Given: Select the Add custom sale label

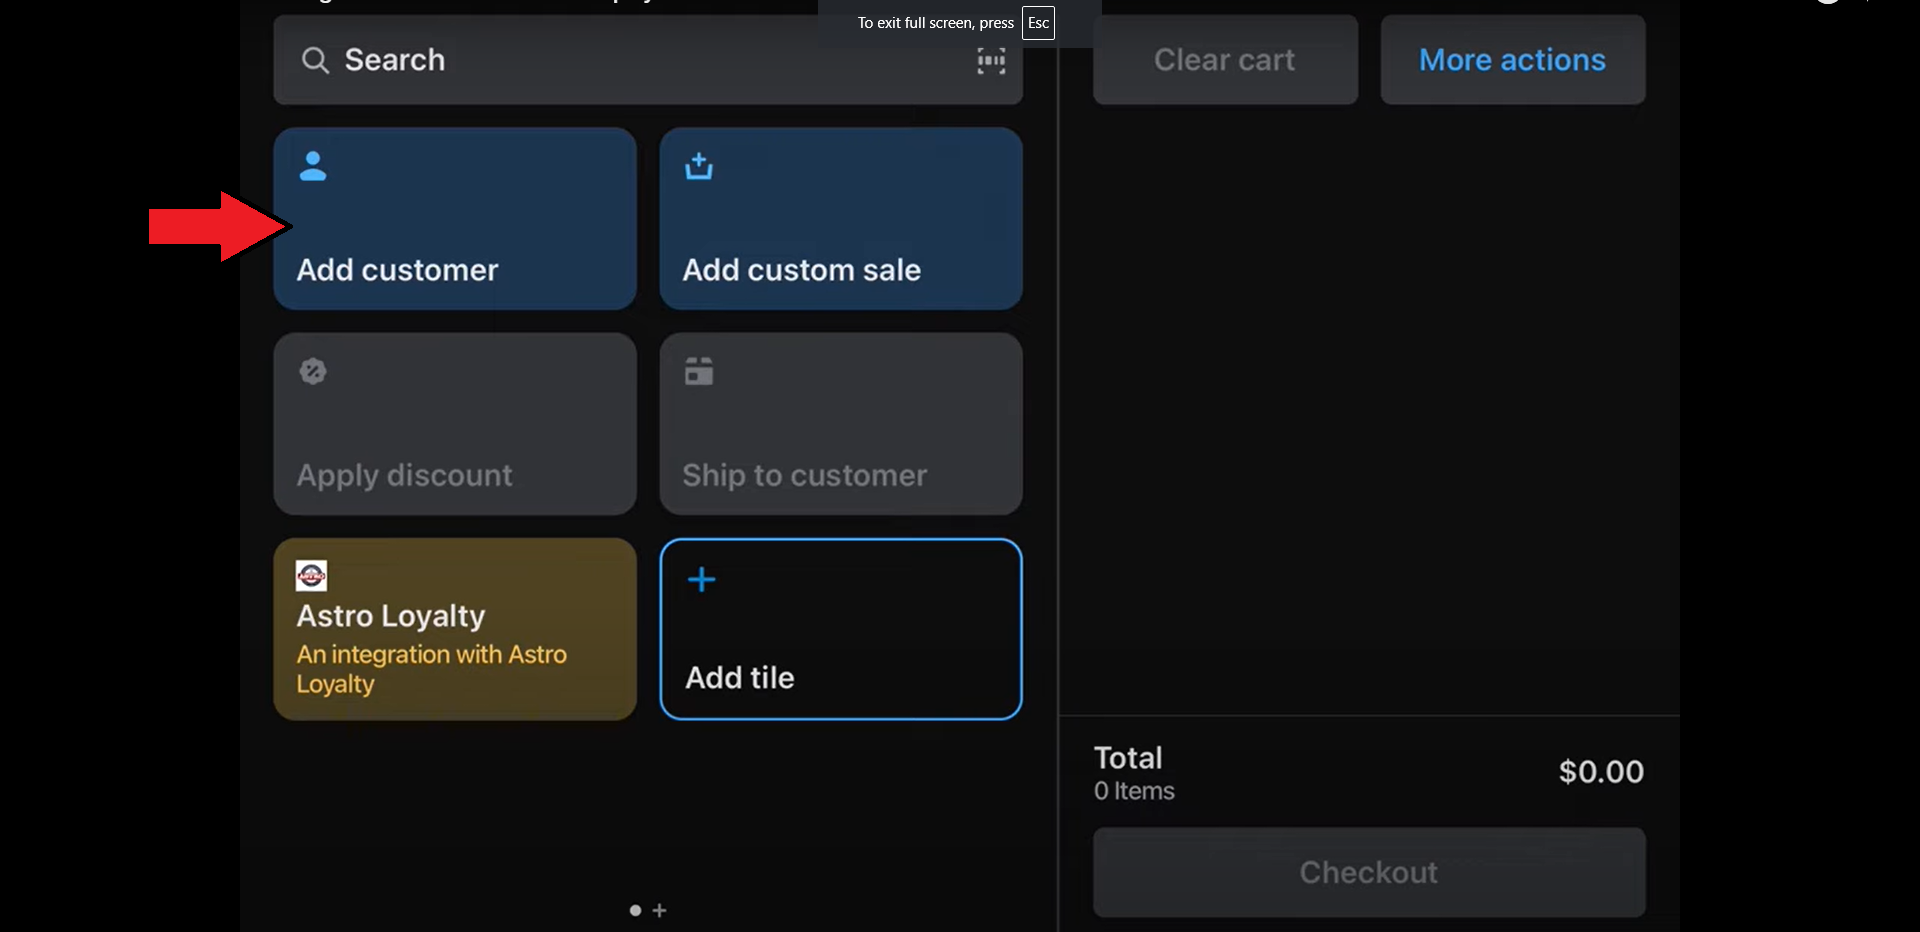Looking at the screenshot, I should pos(801,270).
